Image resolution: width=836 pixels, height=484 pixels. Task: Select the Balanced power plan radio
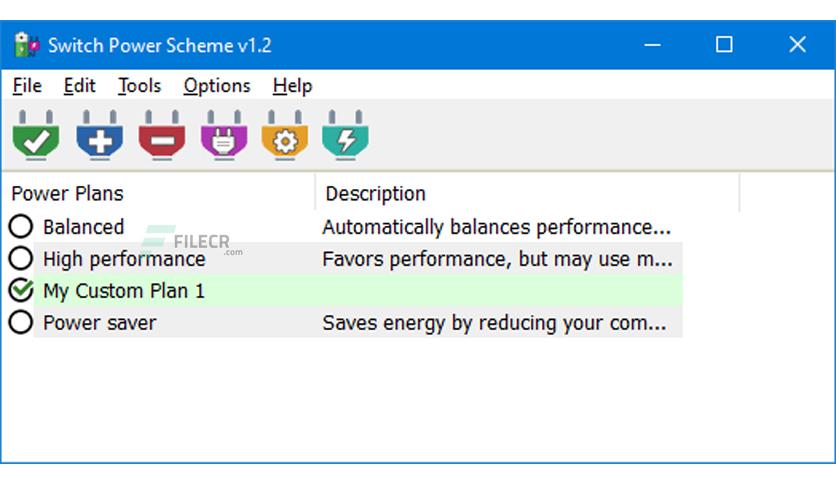click(x=21, y=227)
